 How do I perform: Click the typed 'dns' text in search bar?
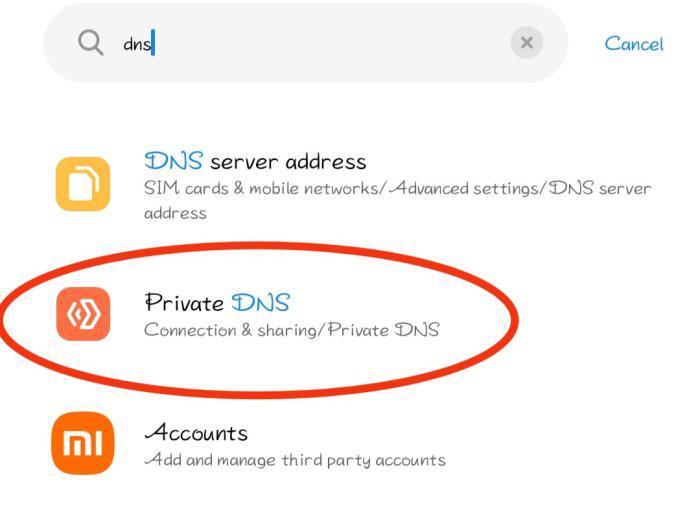(137, 44)
